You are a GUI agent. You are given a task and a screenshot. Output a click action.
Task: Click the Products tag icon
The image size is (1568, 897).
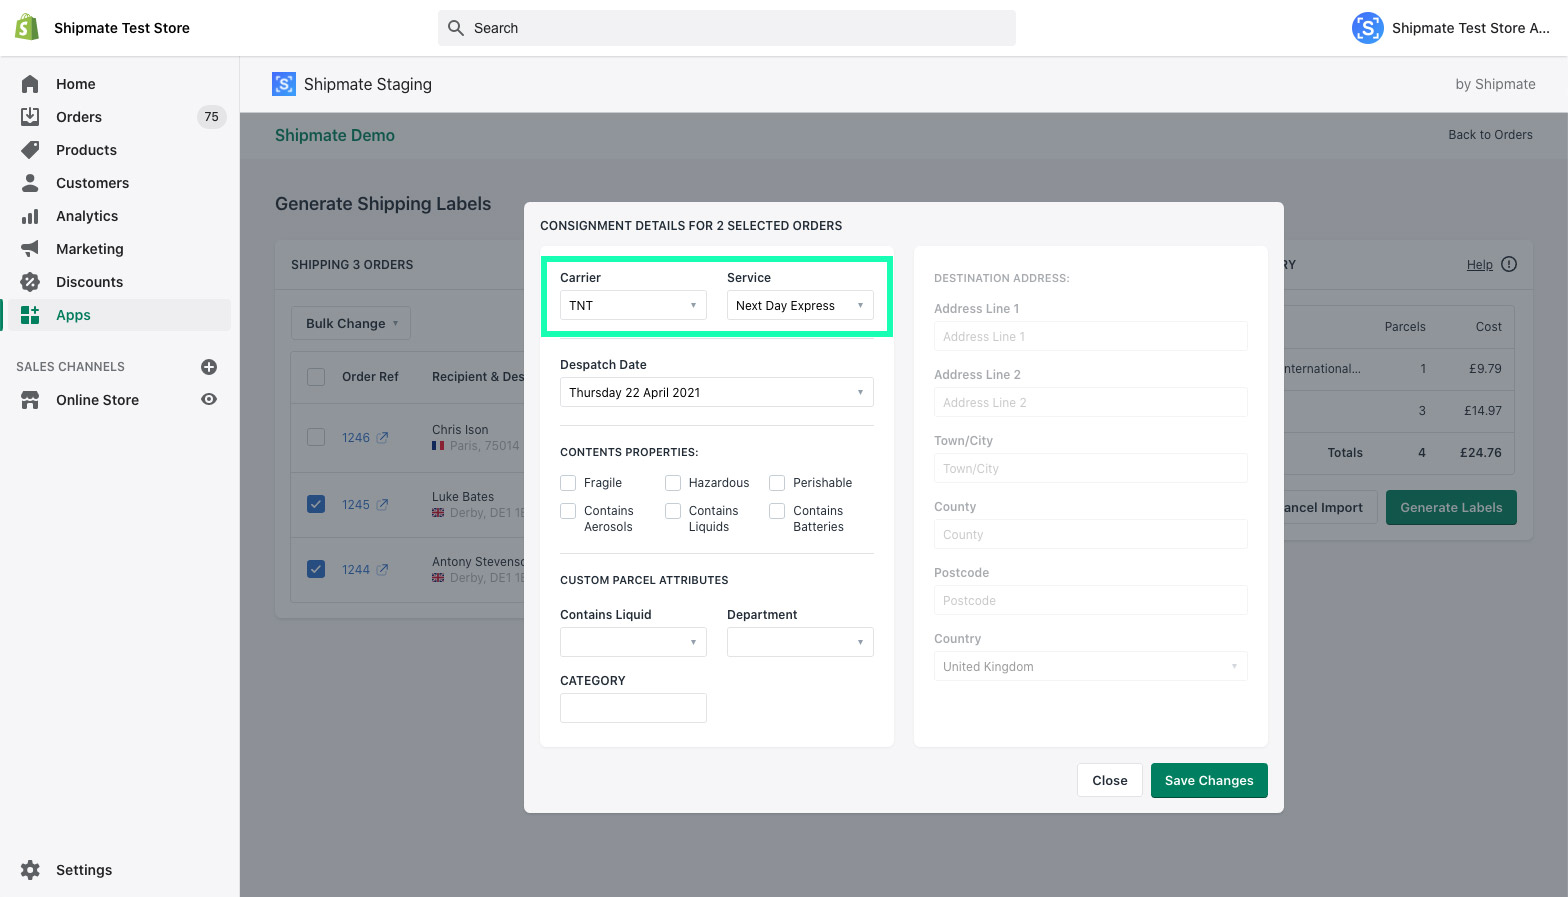click(x=30, y=150)
